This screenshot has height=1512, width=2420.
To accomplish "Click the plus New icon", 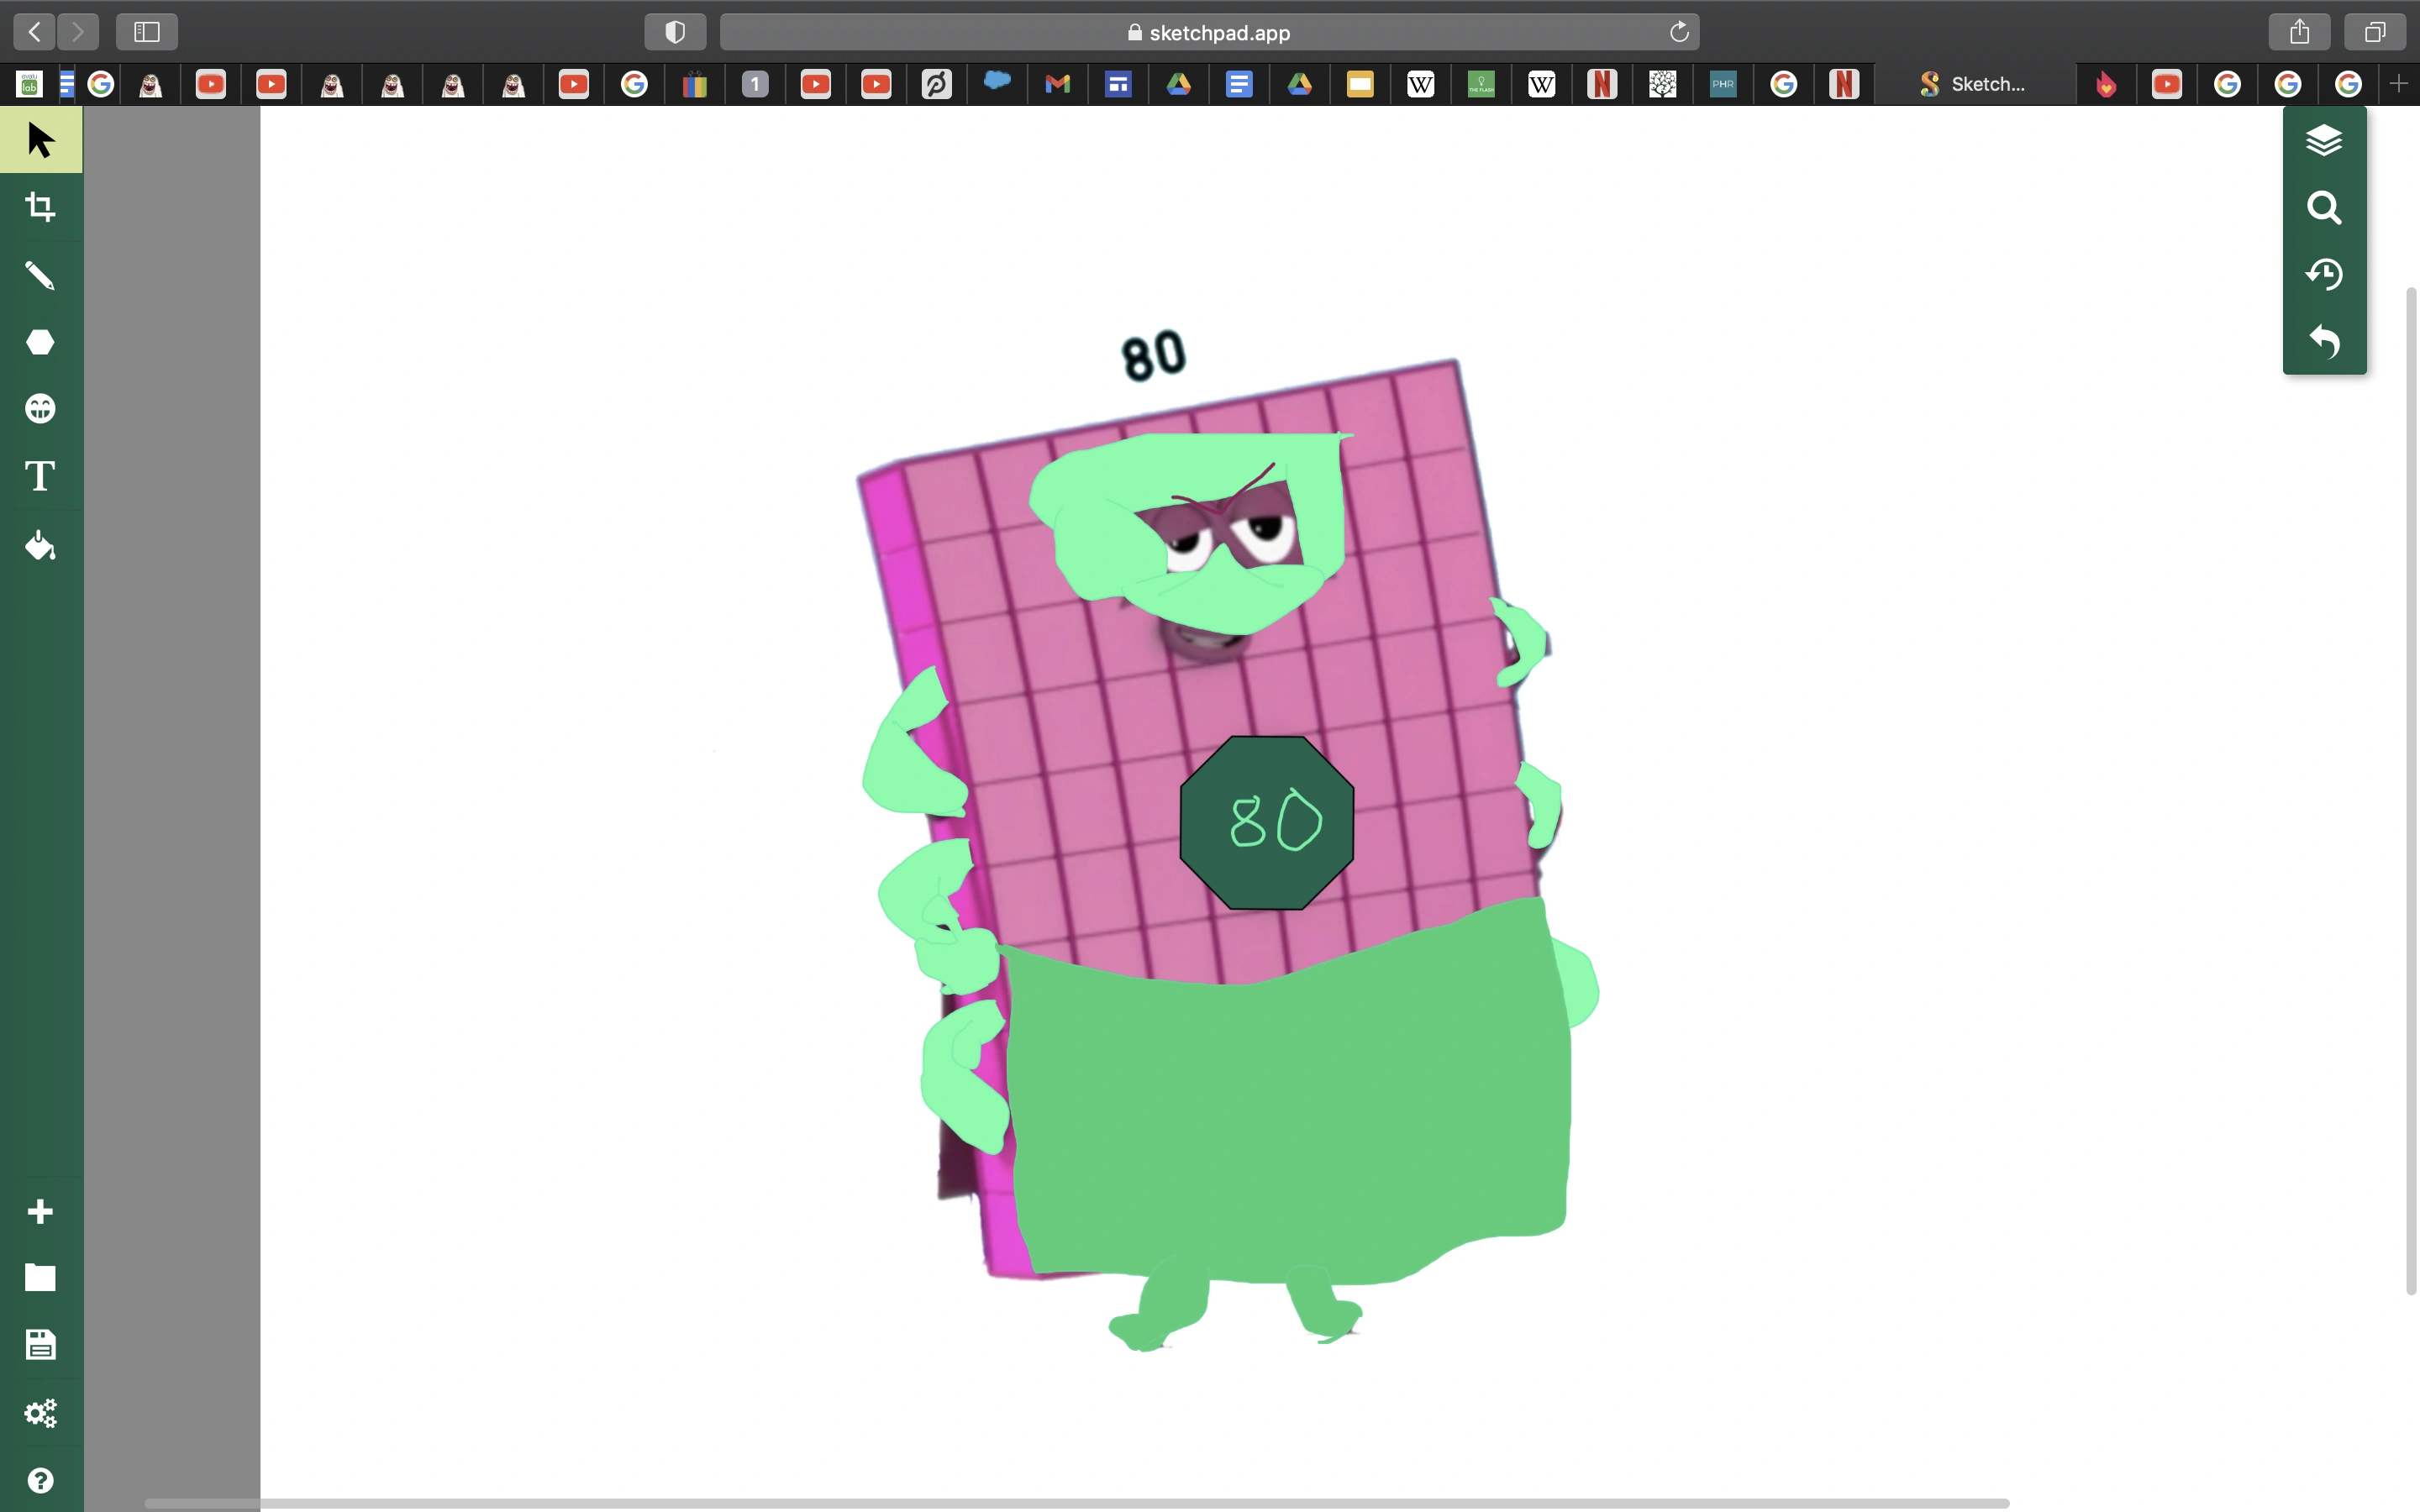I will tap(40, 1211).
